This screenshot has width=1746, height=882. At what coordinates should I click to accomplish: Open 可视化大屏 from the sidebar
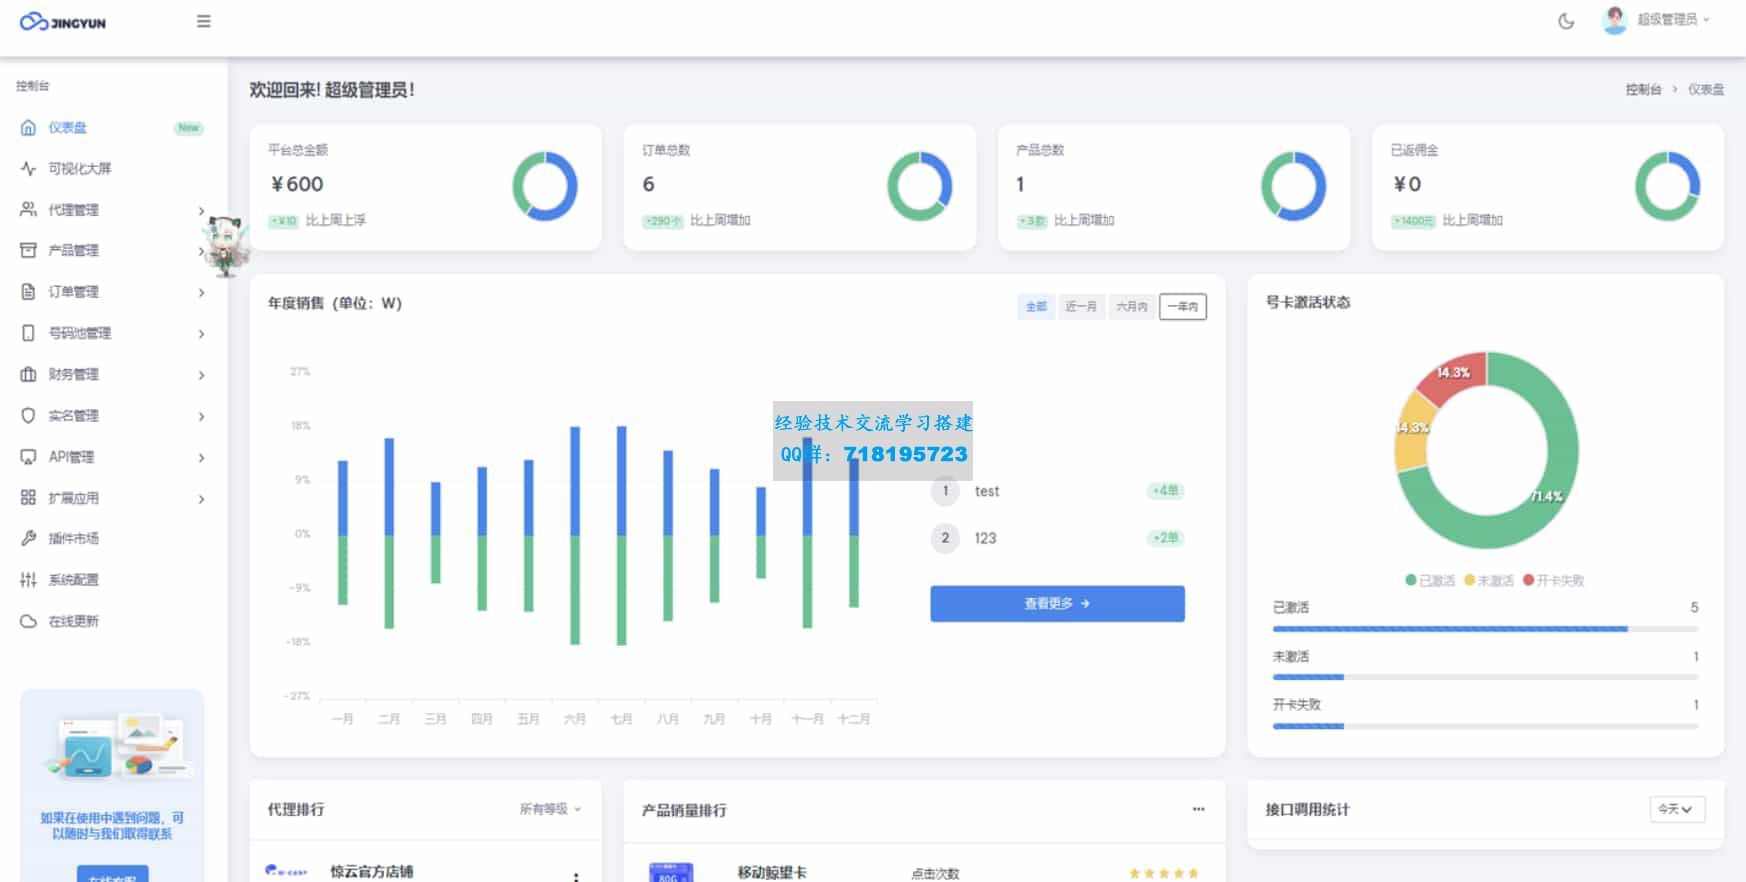80,169
